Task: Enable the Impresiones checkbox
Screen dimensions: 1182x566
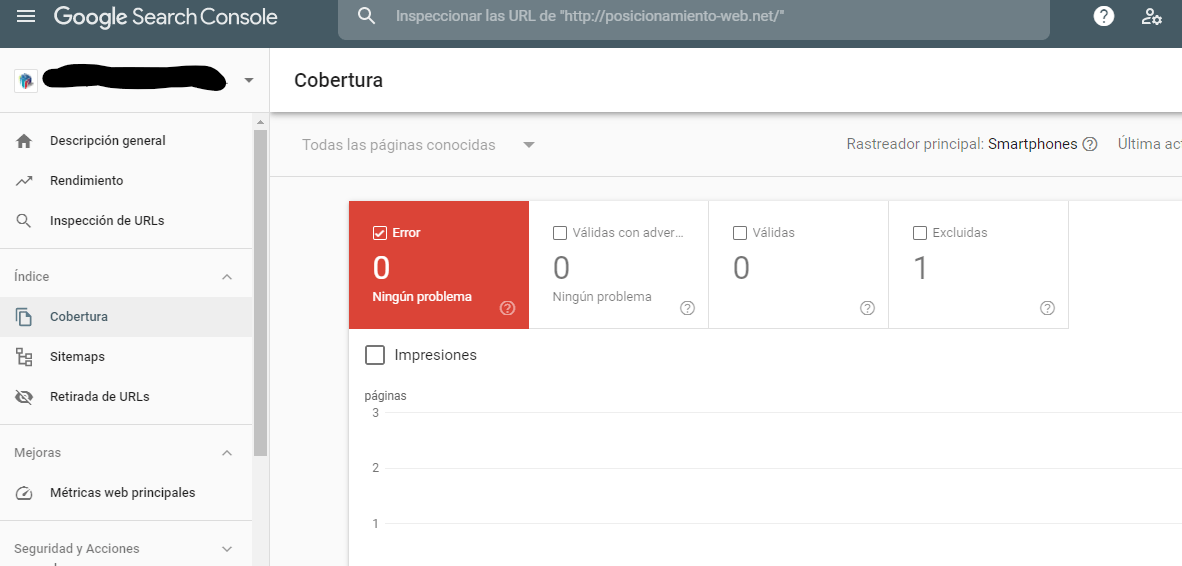Action: point(375,355)
